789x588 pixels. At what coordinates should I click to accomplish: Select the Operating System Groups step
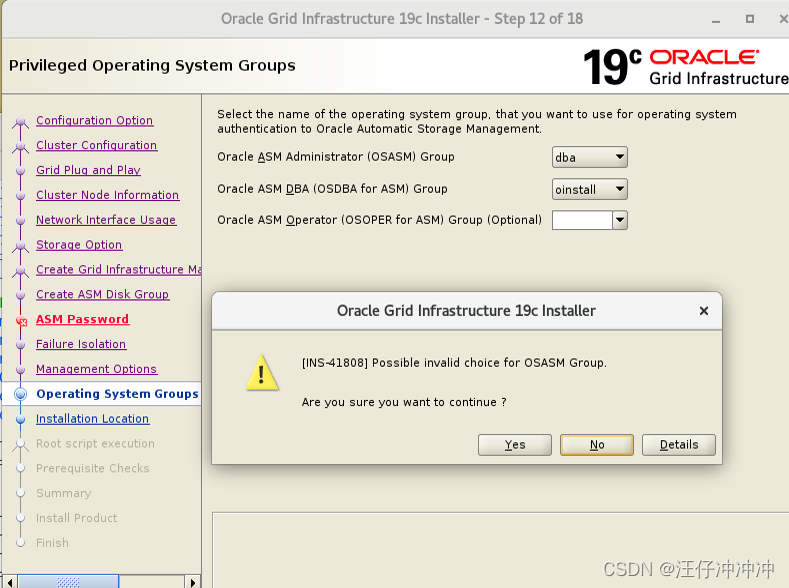(117, 394)
